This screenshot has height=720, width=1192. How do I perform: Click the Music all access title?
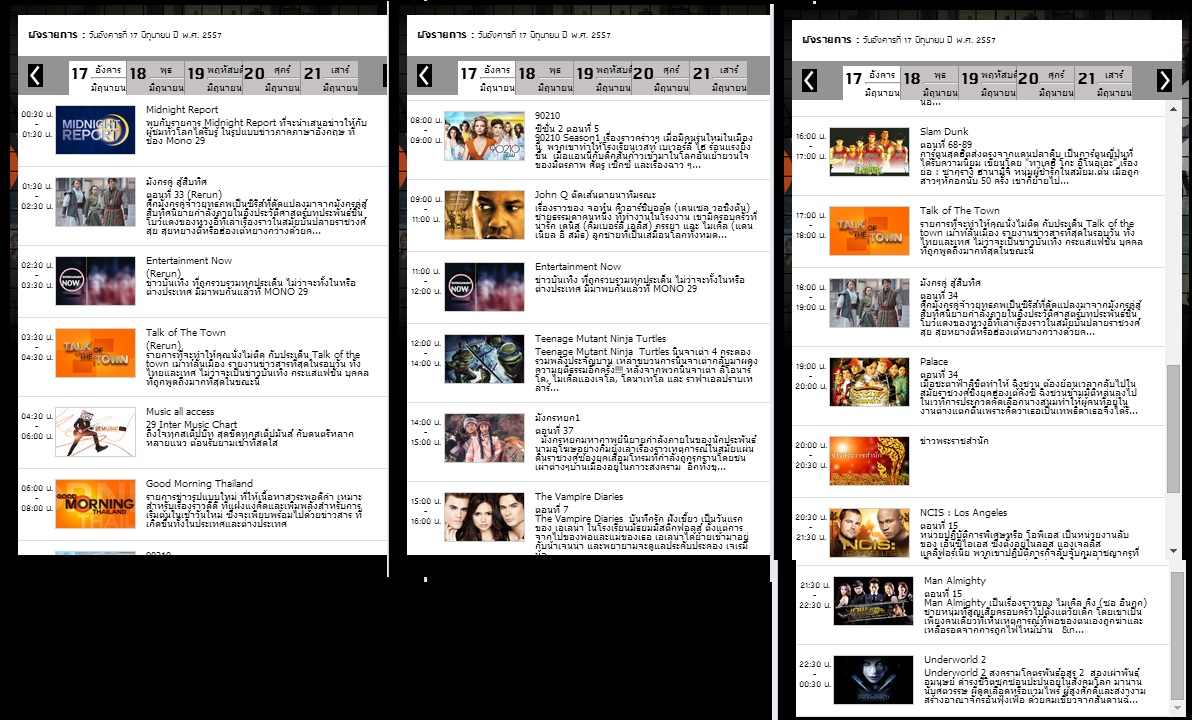pos(180,411)
